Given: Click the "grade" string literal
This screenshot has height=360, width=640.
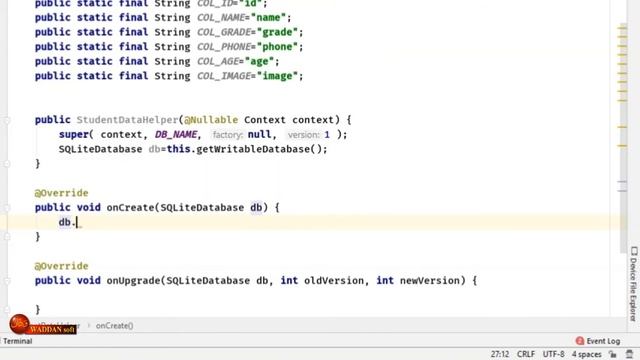Looking at the screenshot, I should (x=277, y=32).
